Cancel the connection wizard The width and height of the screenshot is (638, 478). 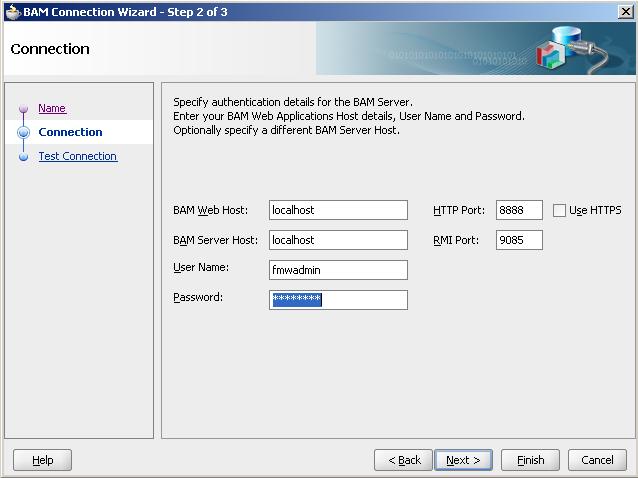[597, 460]
